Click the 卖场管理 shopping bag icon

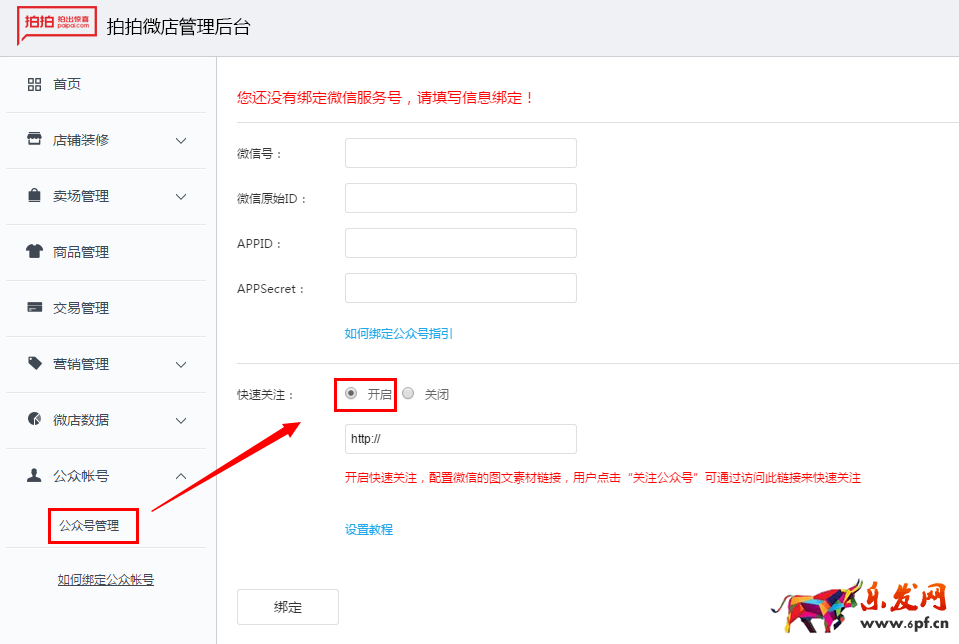tap(35, 196)
